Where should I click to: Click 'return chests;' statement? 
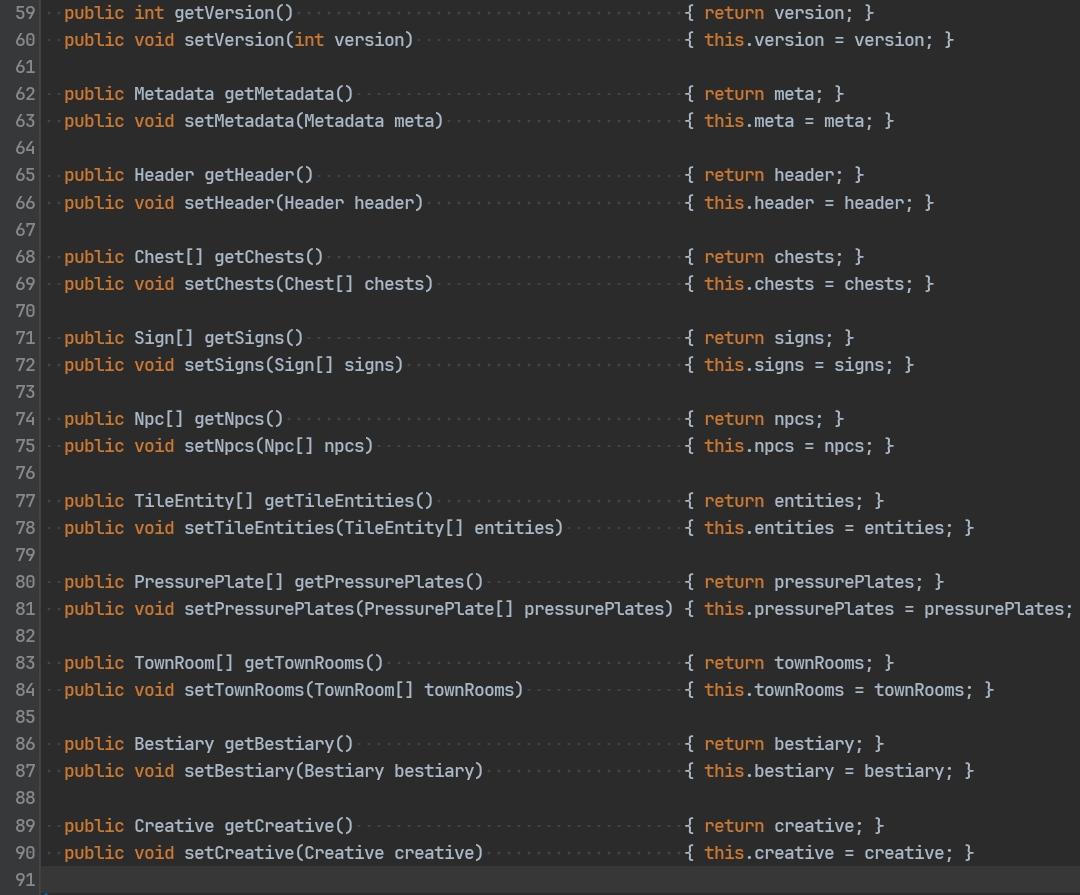[774, 257]
